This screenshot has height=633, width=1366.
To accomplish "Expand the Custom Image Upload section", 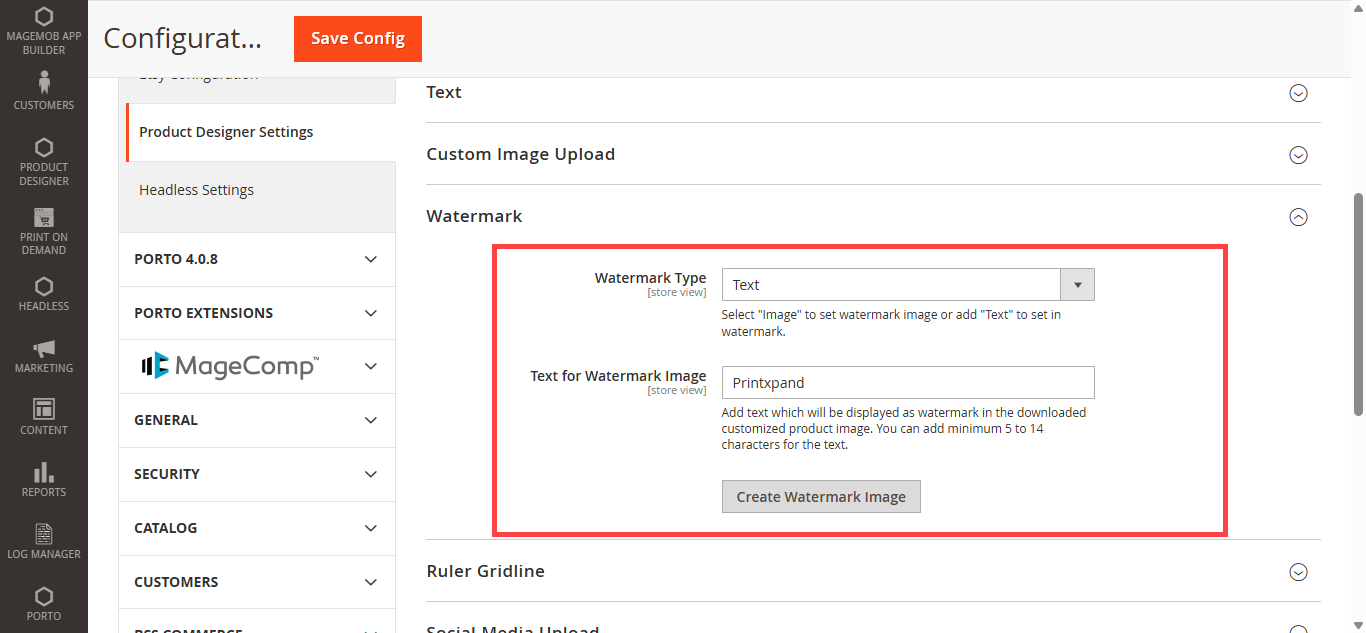I will point(1298,155).
